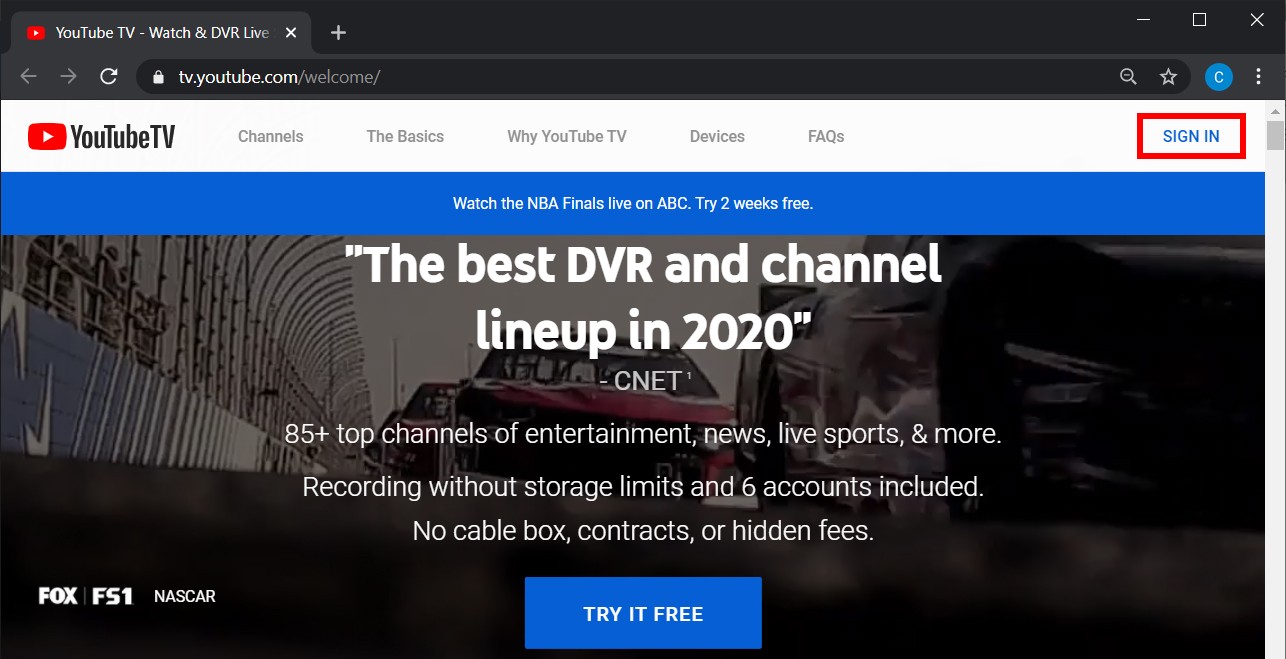Click the "NASCAR" label text
This screenshot has height=659, width=1286.
(x=185, y=596)
